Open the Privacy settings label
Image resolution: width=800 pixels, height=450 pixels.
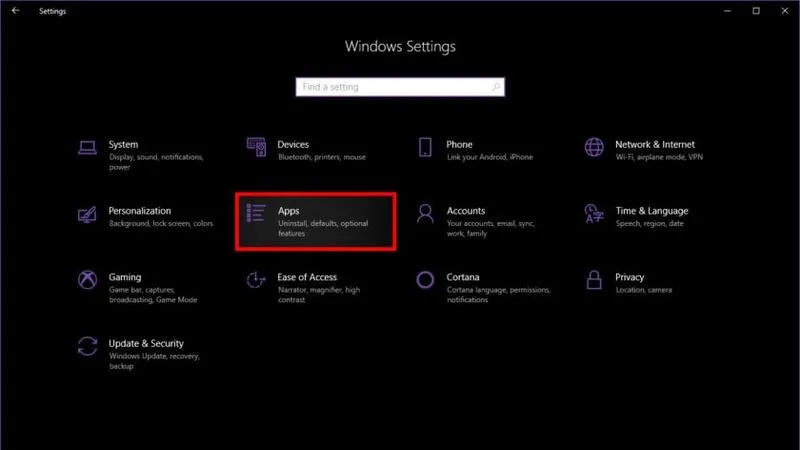point(630,277)
